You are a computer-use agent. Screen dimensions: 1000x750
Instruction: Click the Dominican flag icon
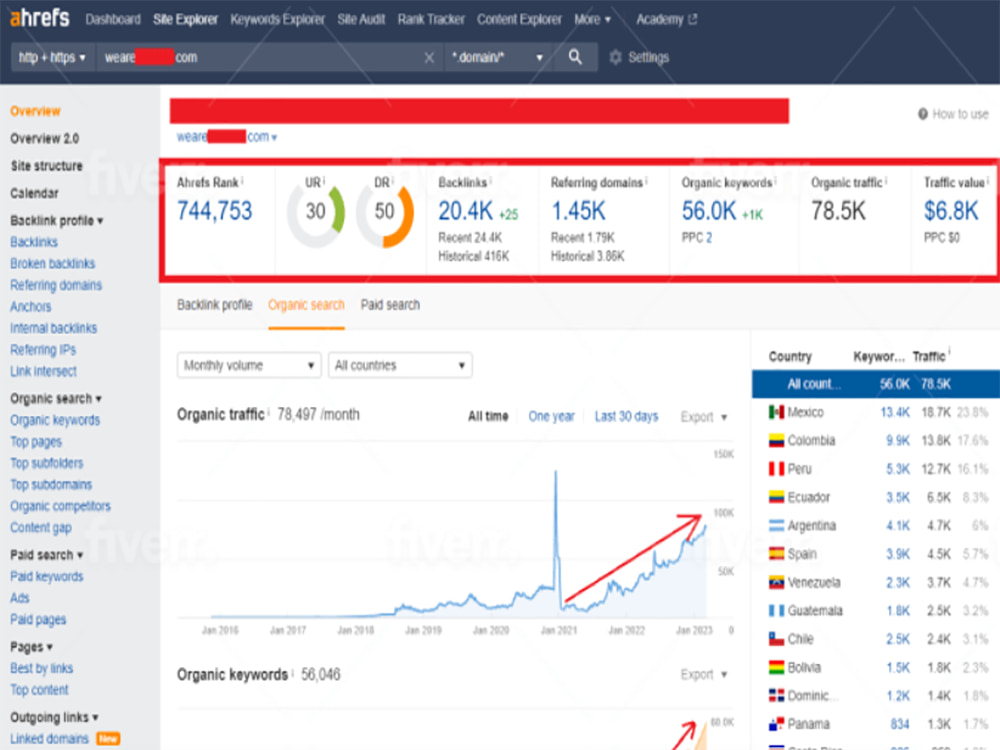click(x=776, y=696)
